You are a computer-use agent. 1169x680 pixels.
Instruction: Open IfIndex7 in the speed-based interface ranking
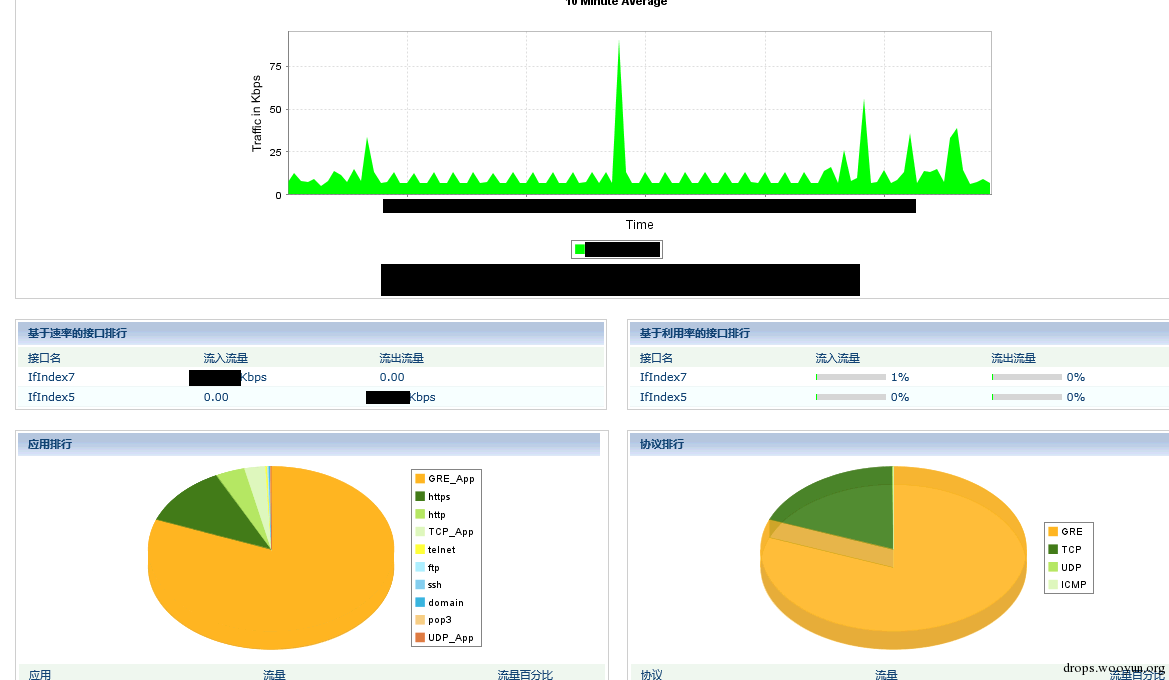[51, 377]
